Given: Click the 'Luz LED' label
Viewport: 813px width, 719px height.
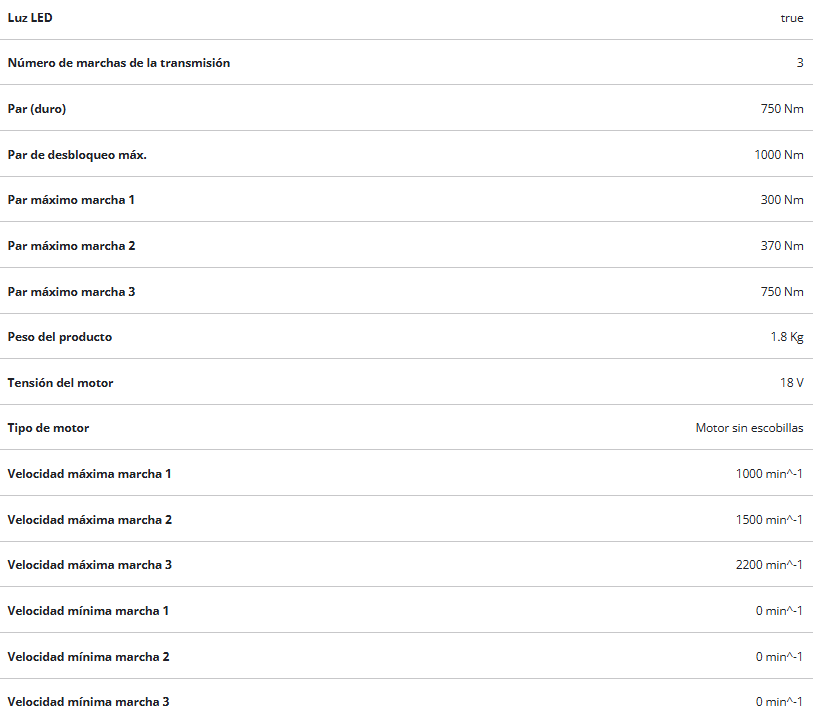Looking at the screenshot, I should pyautogui.click(x=30, y=18).
